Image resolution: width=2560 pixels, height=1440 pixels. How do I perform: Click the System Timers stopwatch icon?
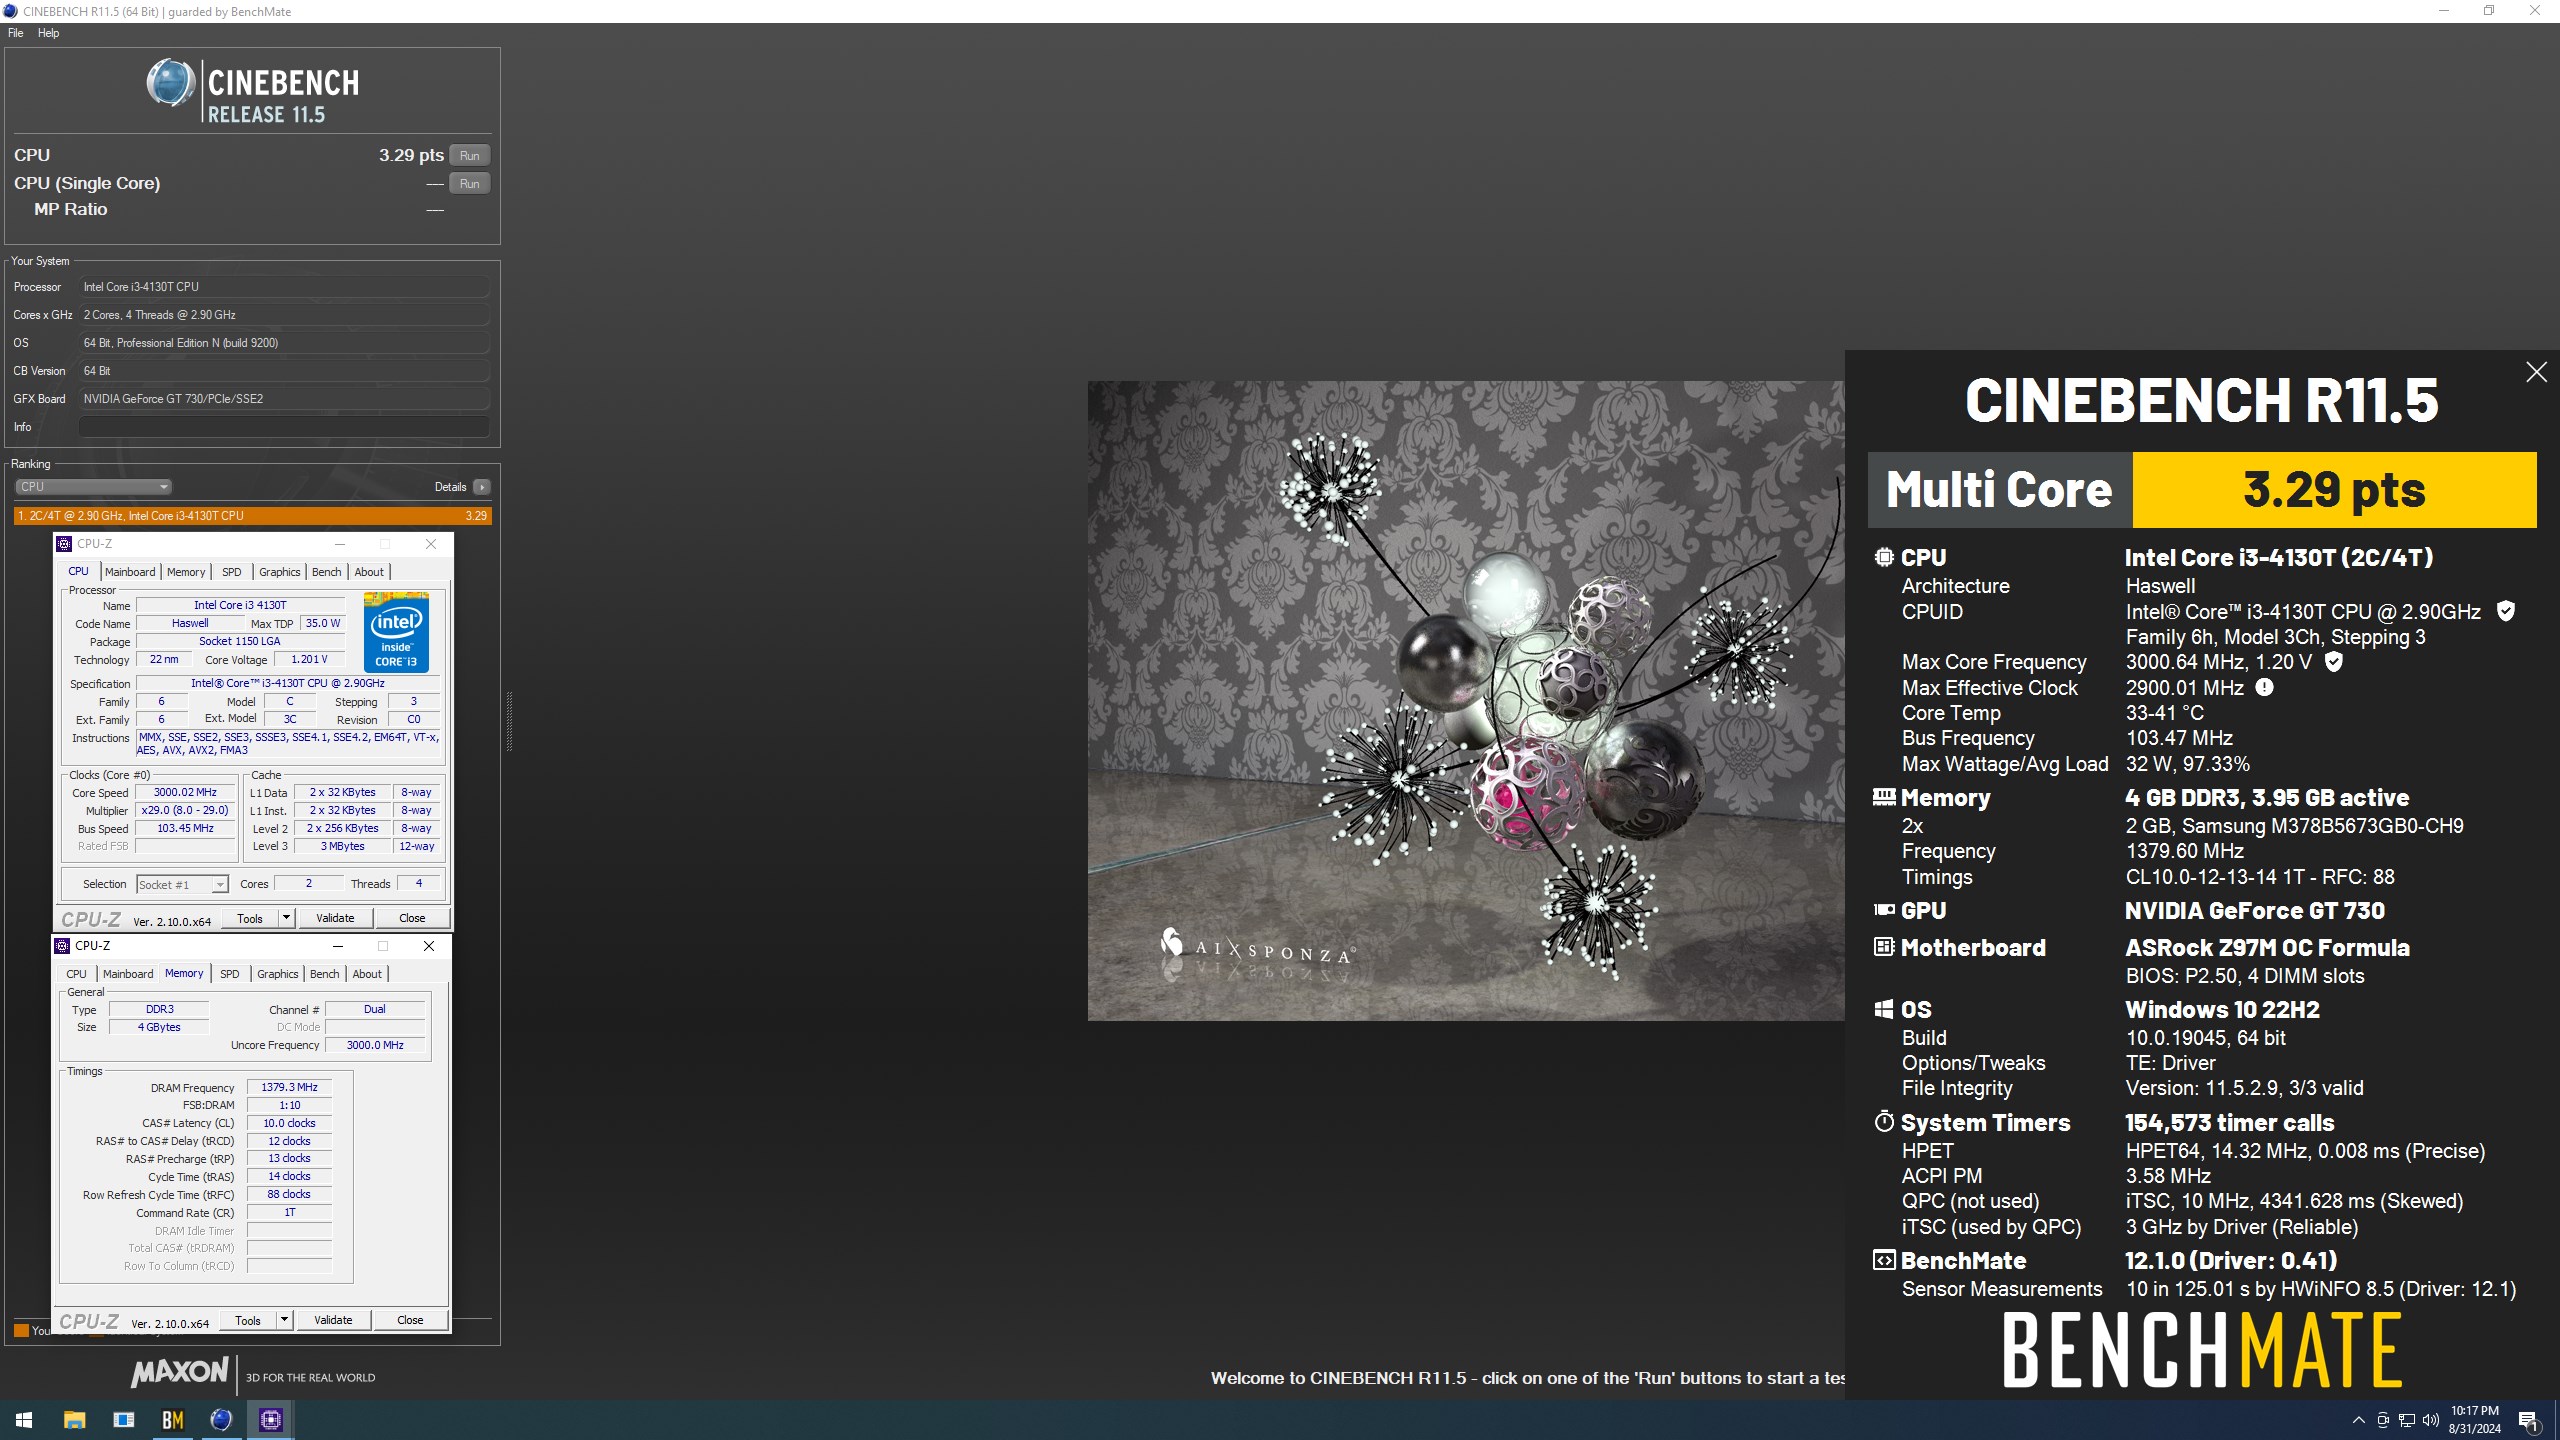1884,1122
